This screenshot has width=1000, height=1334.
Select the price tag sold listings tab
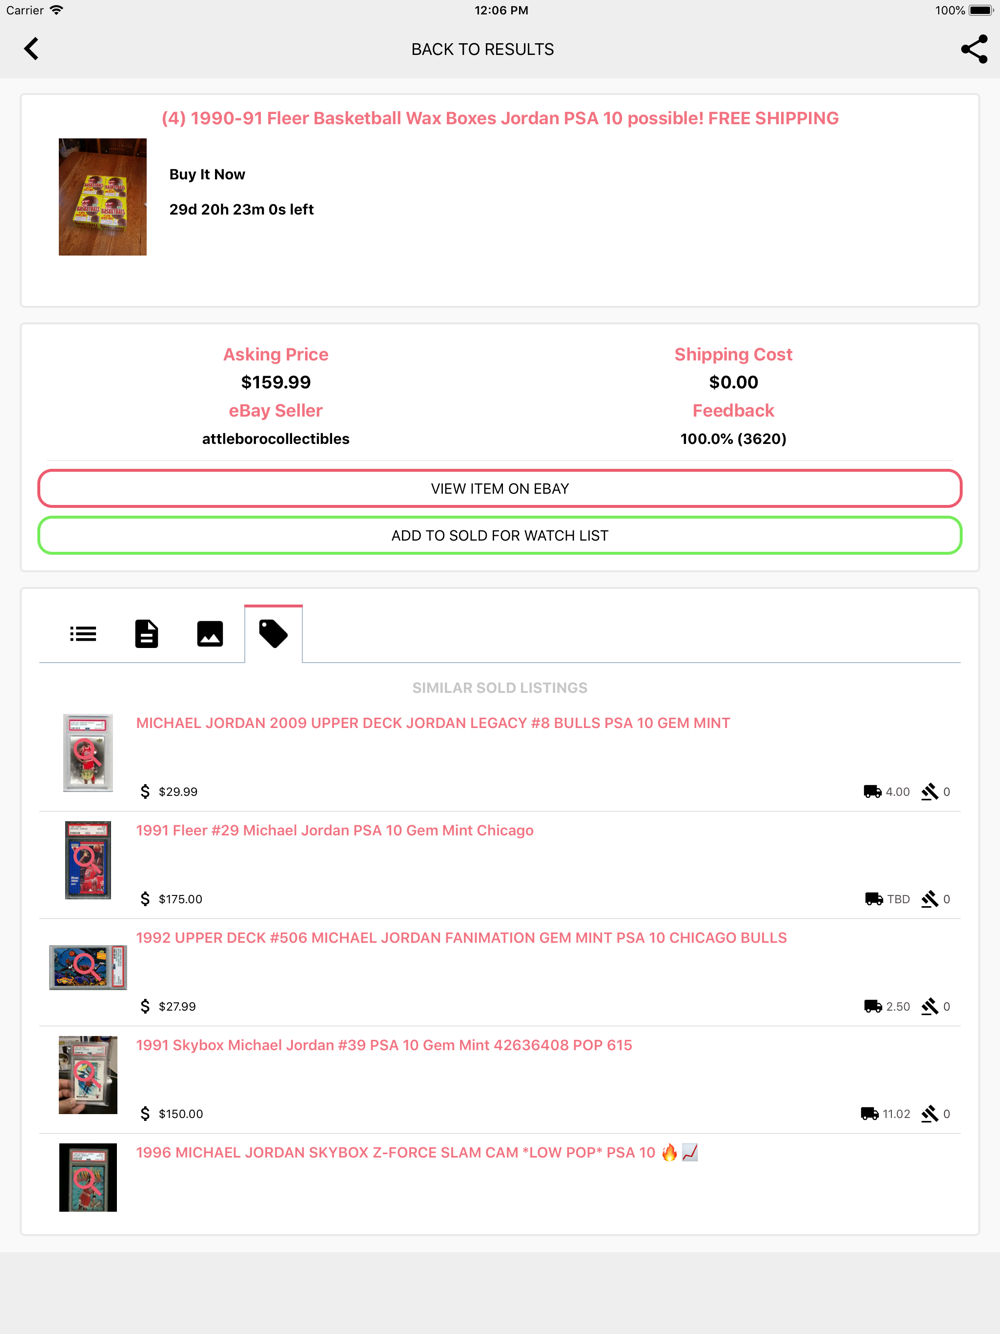pos(273,633)
